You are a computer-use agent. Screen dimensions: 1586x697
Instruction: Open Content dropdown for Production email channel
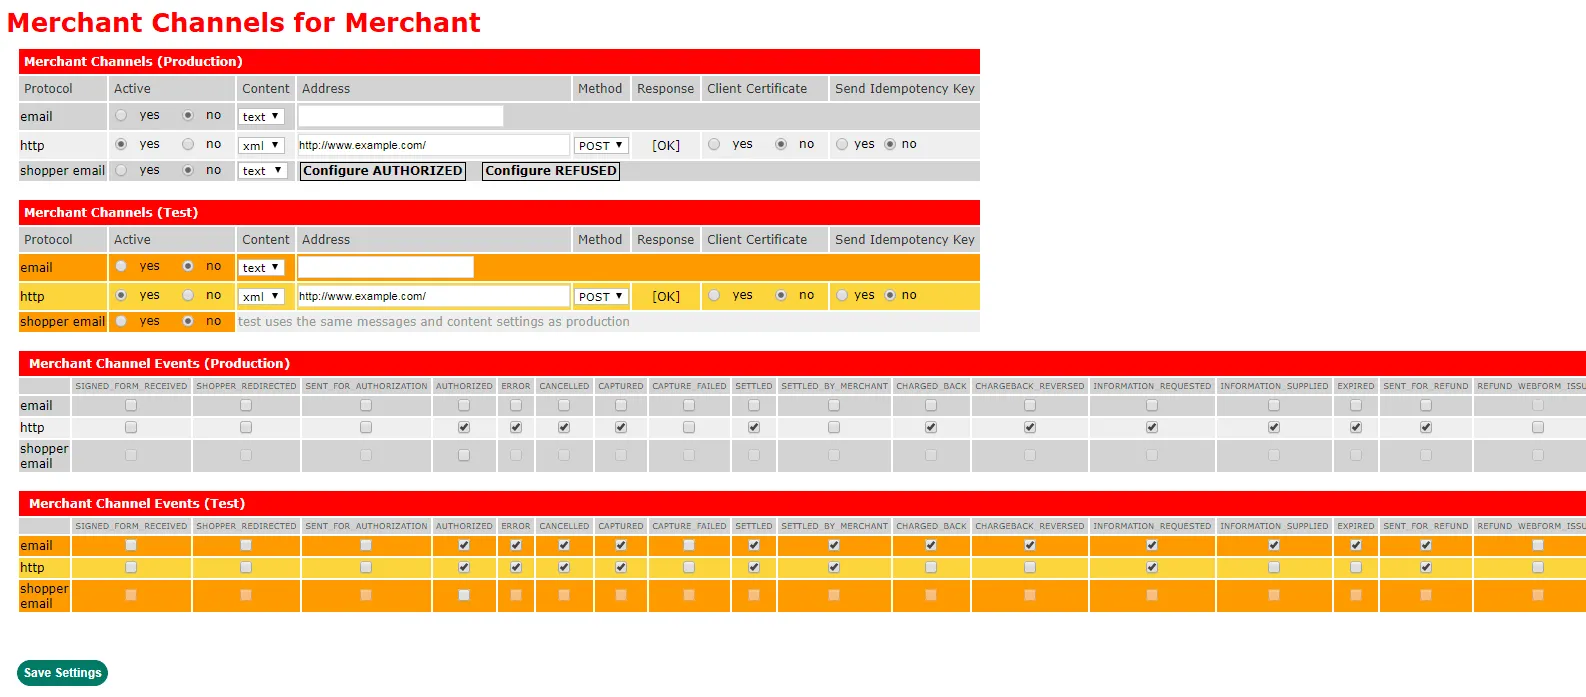(x=262, y=117)
